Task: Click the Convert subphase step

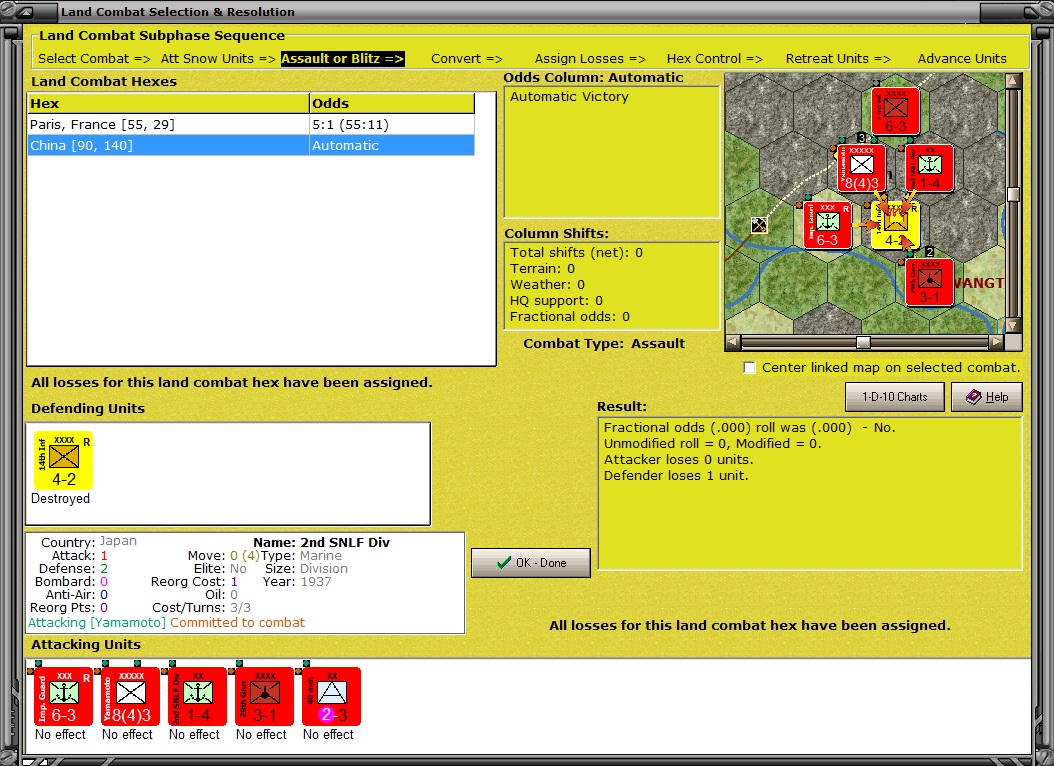Action: [x=467, y=58]
